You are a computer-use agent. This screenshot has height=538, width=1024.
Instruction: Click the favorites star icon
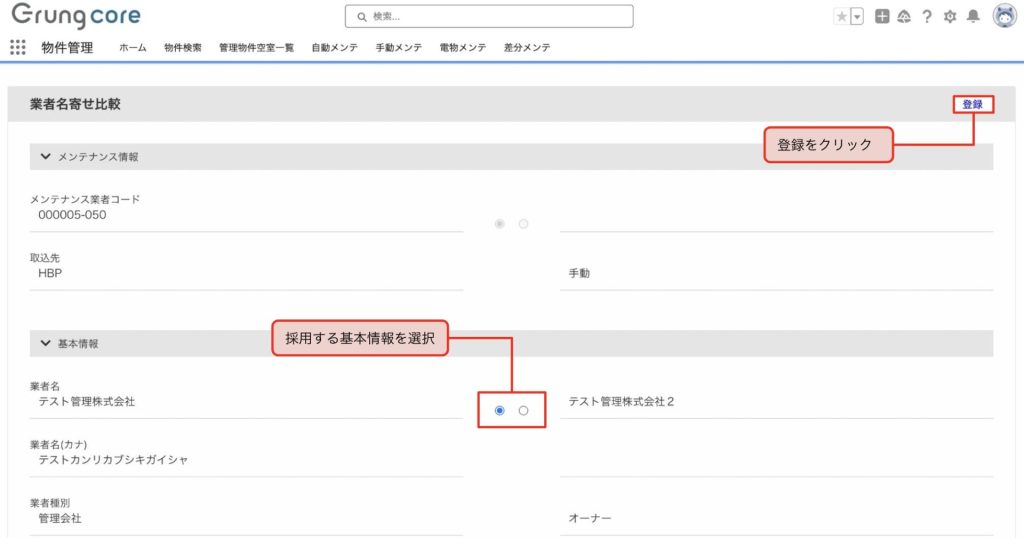[x=842, y=17]
